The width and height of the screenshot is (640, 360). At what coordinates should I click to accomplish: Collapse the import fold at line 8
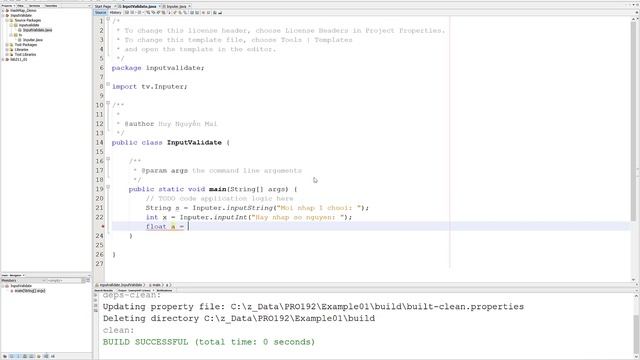pos(108,84)
